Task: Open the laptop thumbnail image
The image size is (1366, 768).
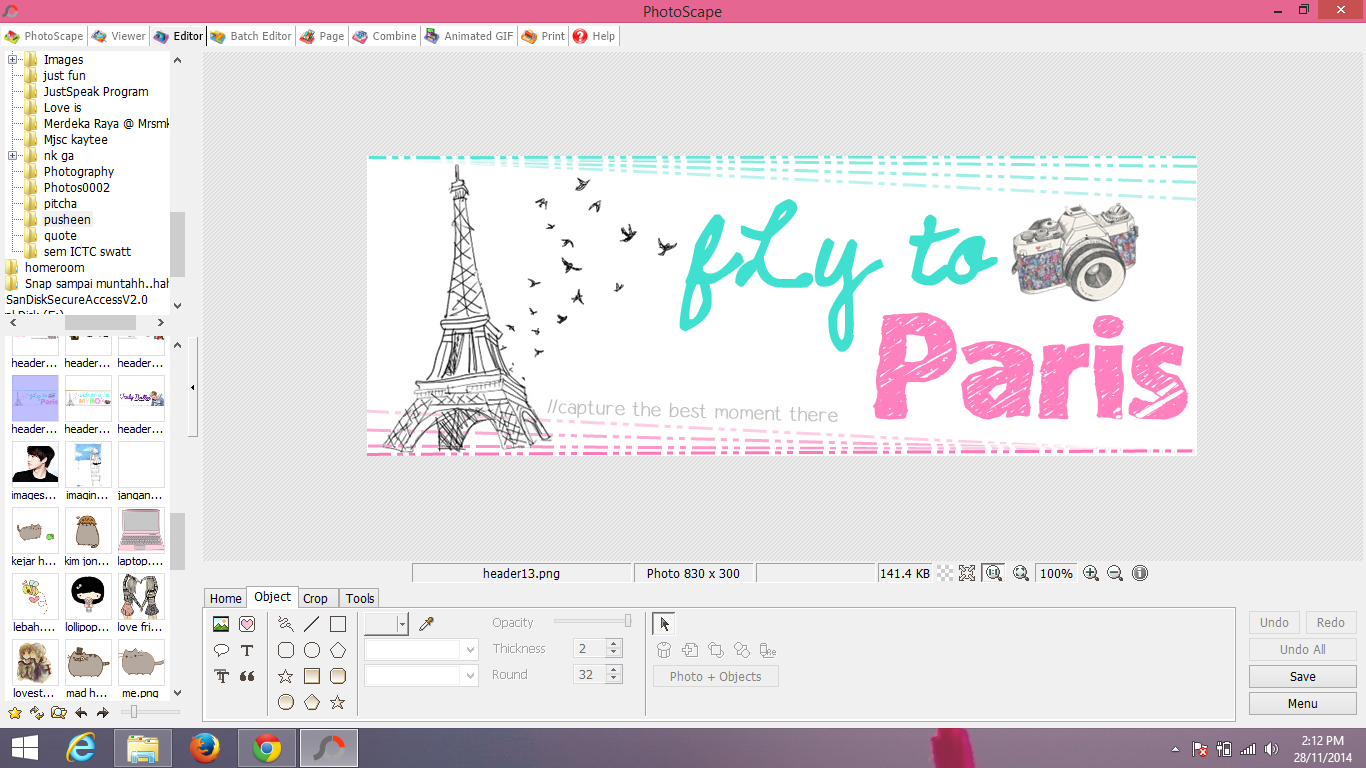Action: tap(141, 538)
